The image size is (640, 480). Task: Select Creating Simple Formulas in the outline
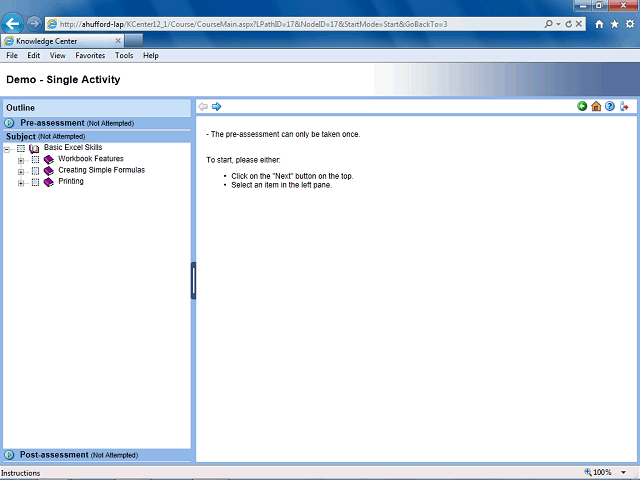coord(102,170)
